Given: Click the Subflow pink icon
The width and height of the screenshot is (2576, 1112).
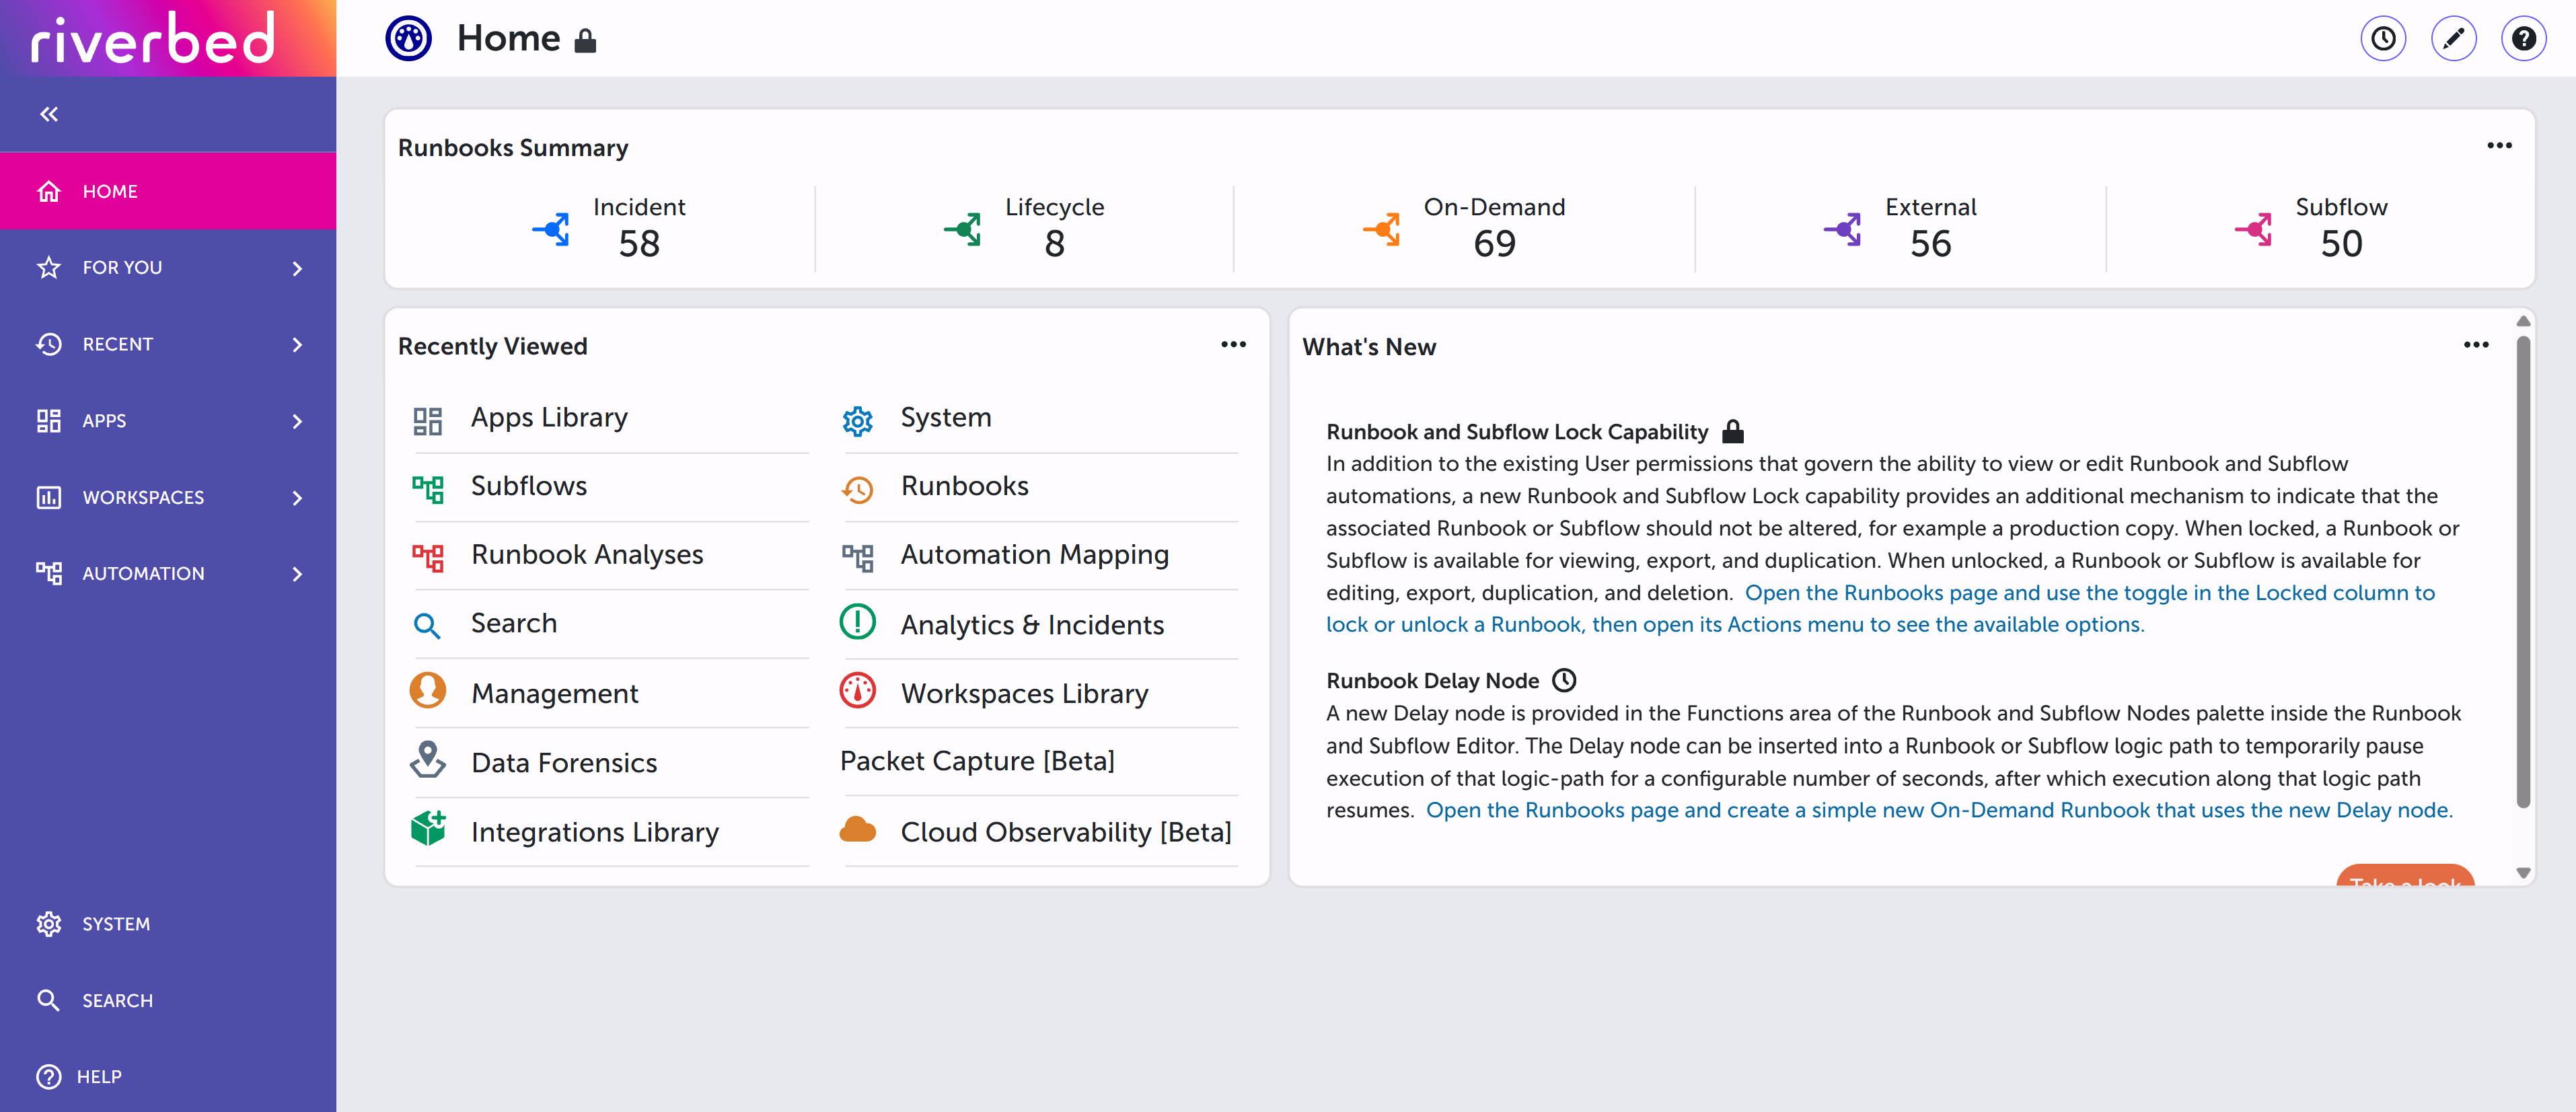Looking at the screenshot, I should tap(2253, 229).
